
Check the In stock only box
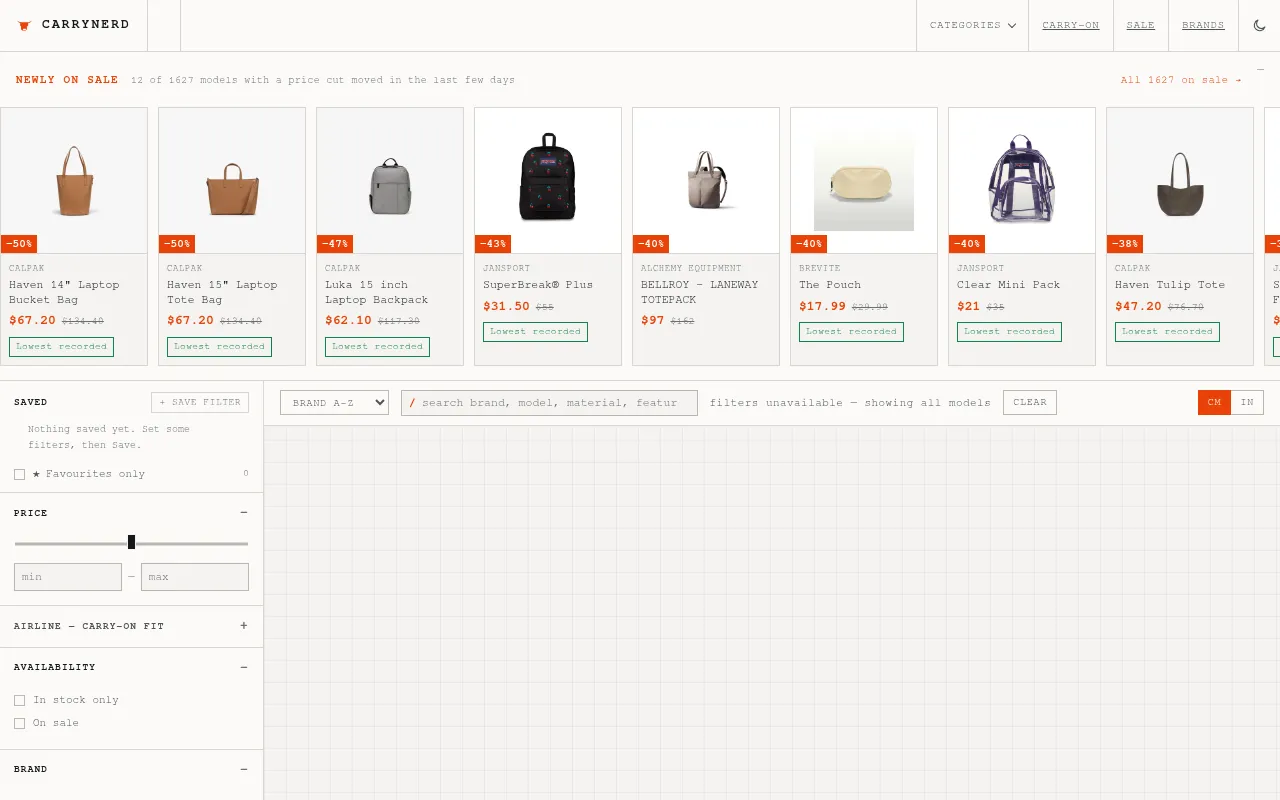pyautogui.click(x=19, y=700)
